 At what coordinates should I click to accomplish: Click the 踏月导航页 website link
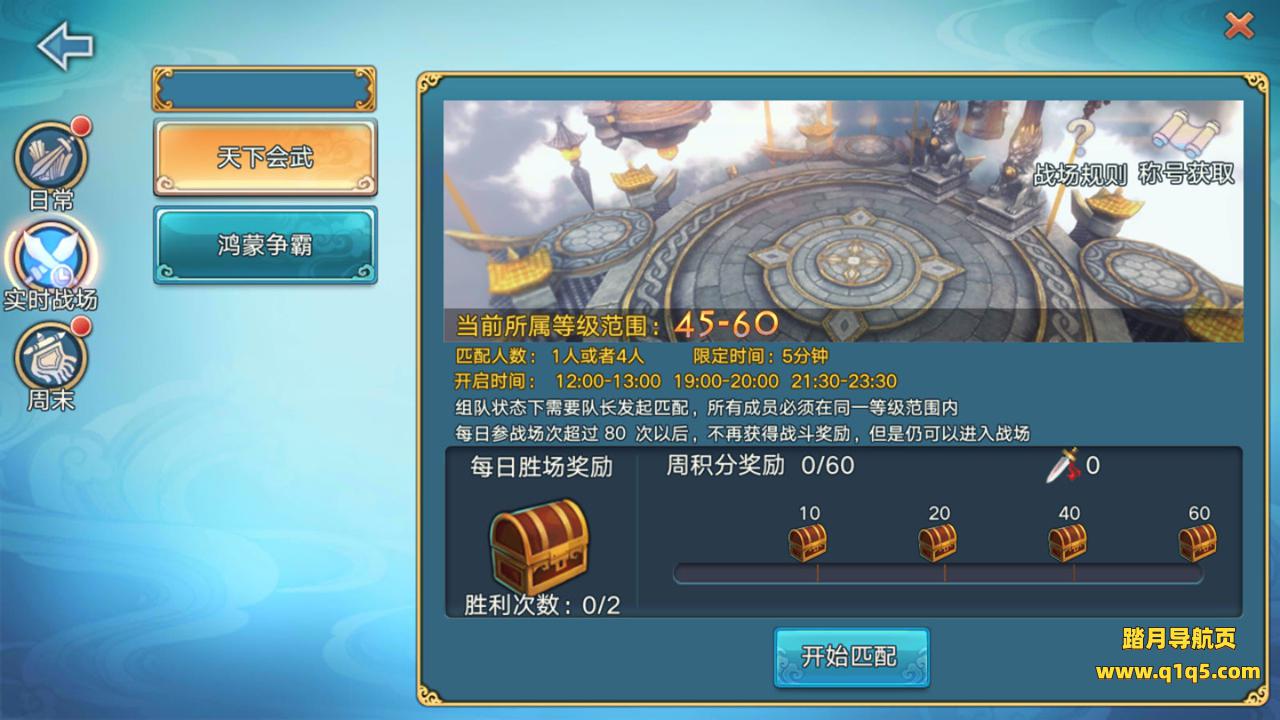tap(1179, 638)
